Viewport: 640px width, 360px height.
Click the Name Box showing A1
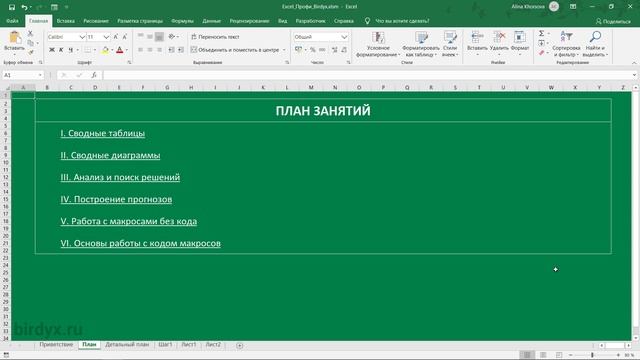tap(22, 75)
